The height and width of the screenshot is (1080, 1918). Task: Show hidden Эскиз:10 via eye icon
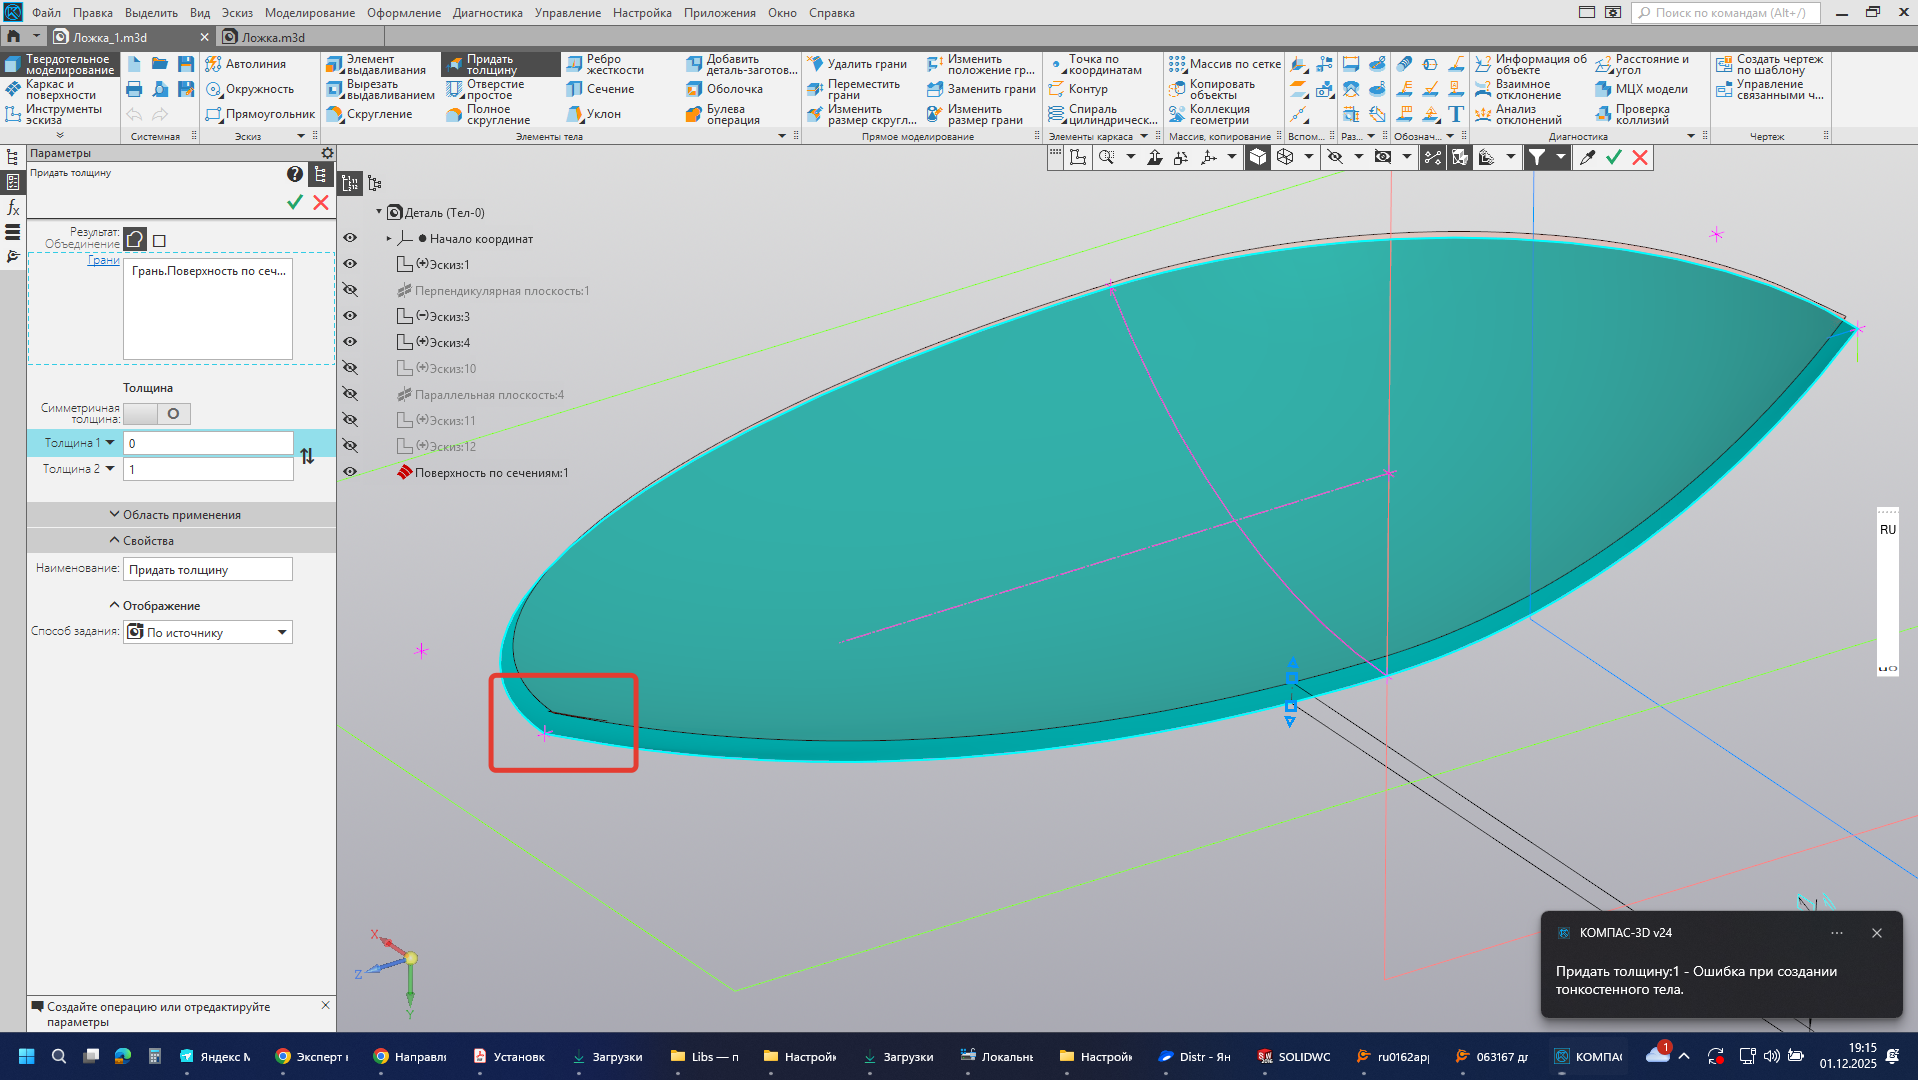coord(350,368)
